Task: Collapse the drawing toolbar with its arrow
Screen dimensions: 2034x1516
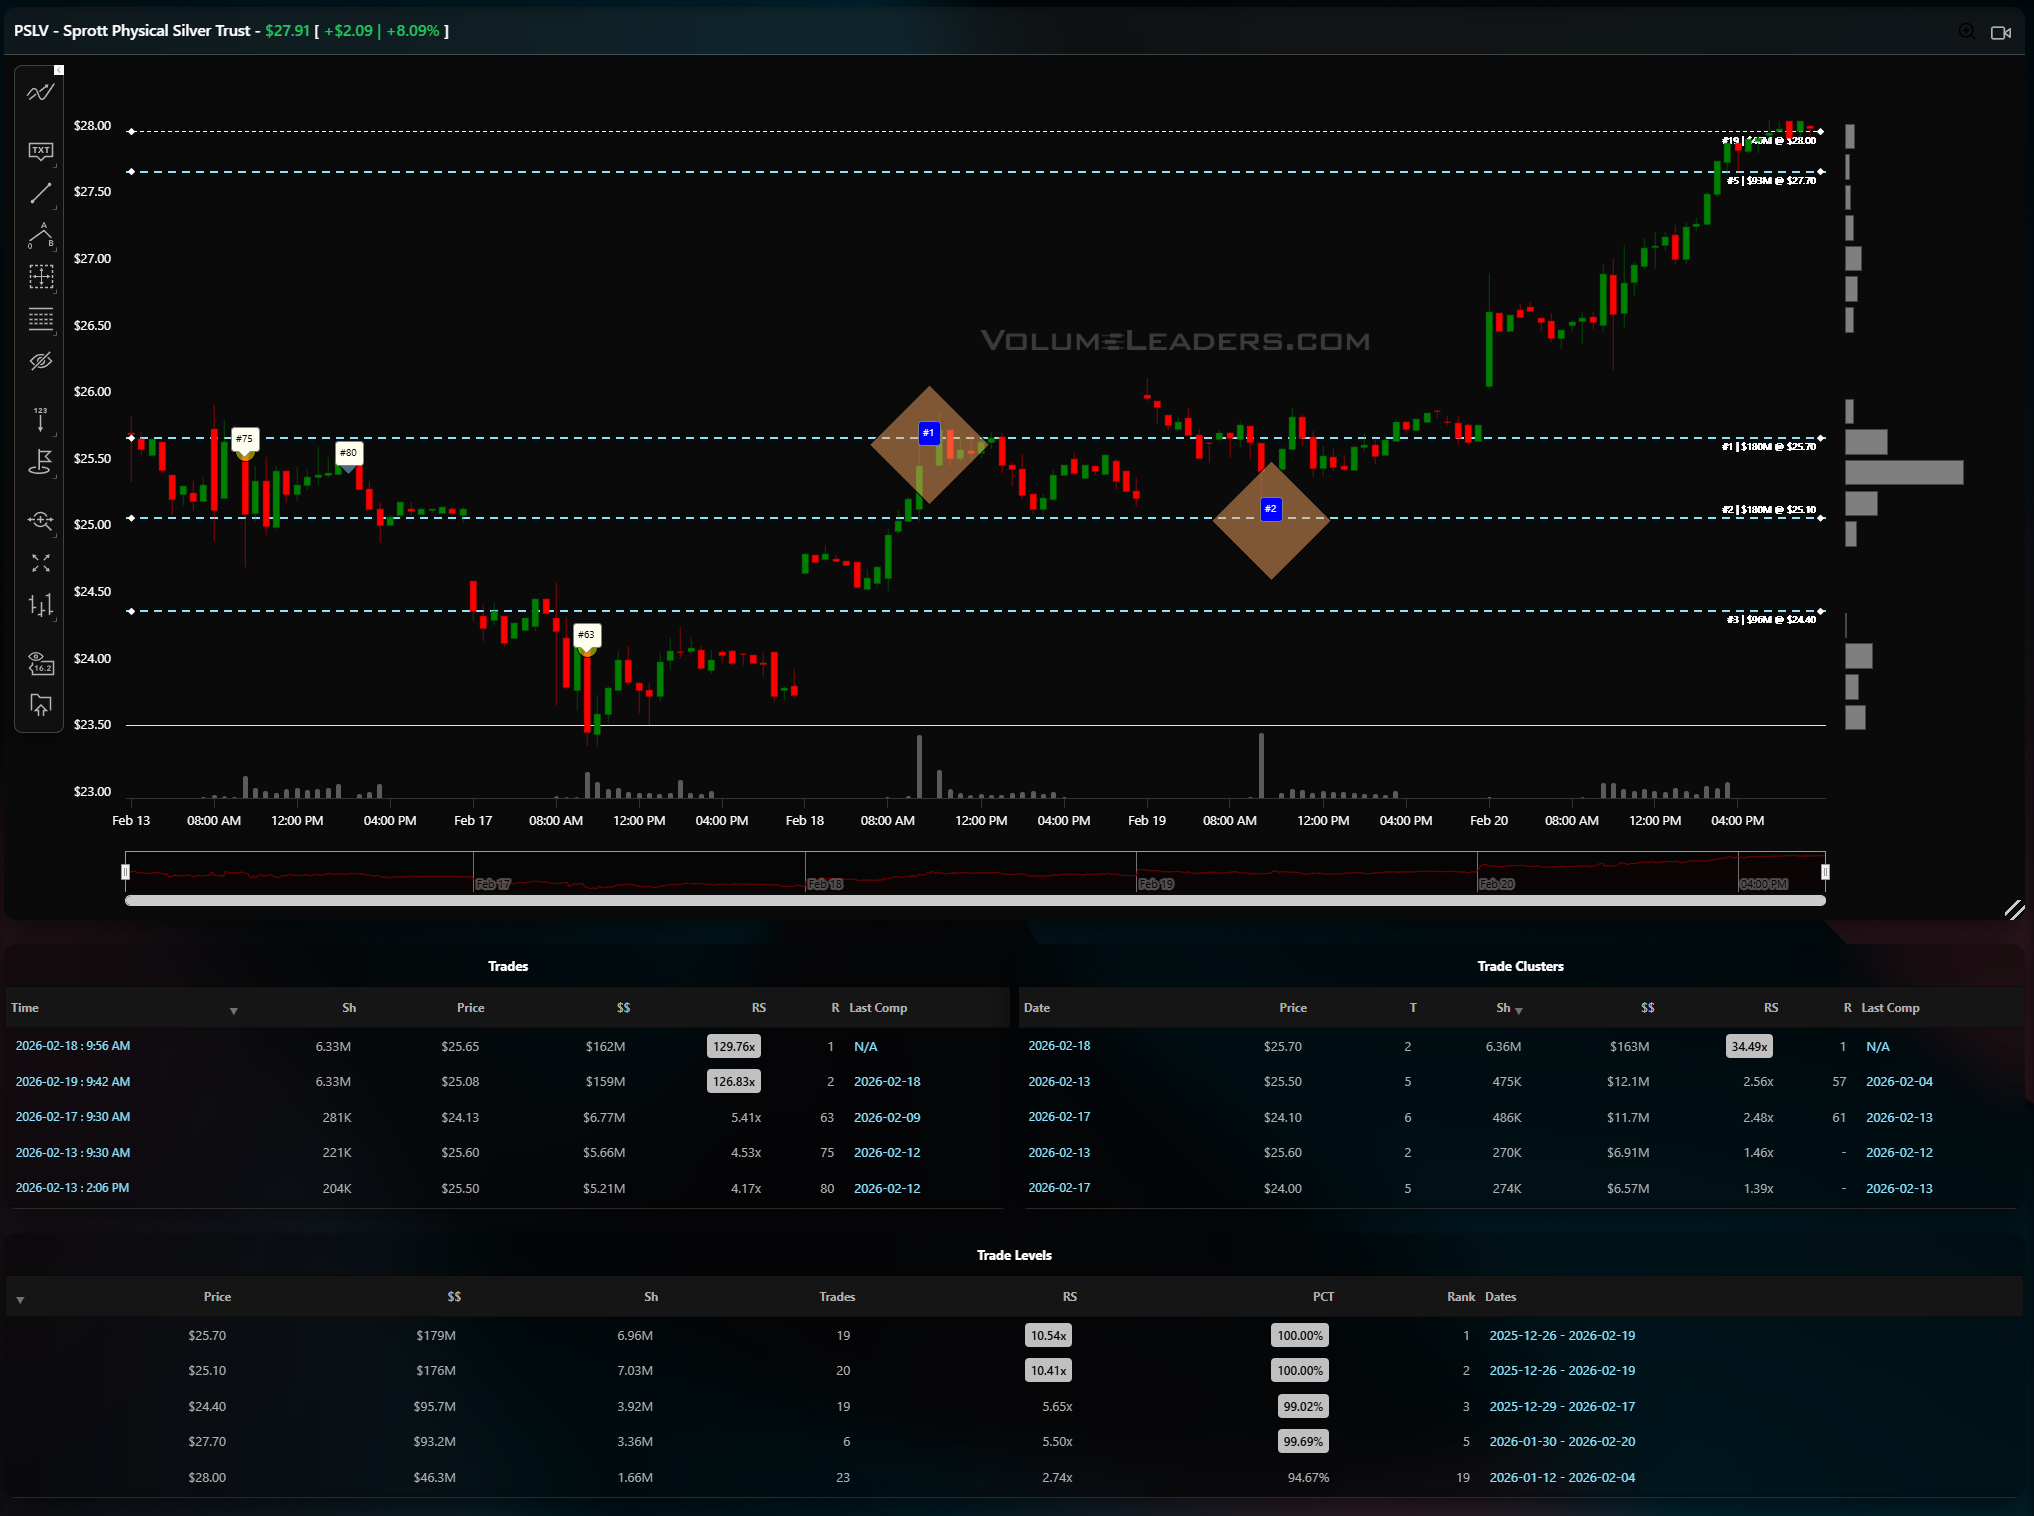Action: click(59, 70)
